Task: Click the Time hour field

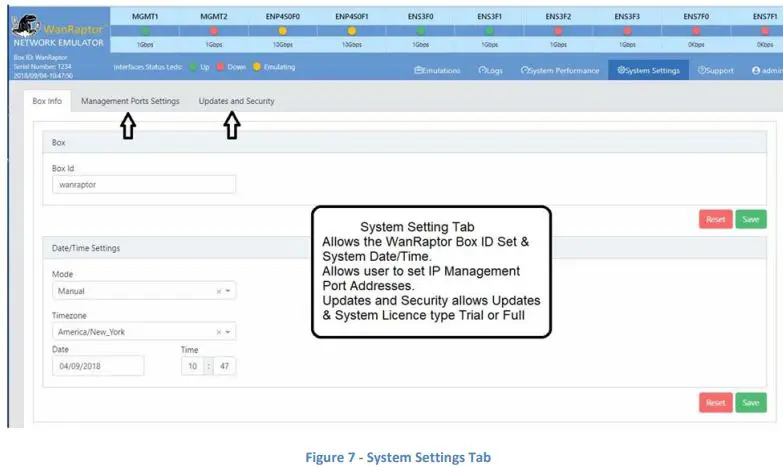Action: [x=193, y=366]
